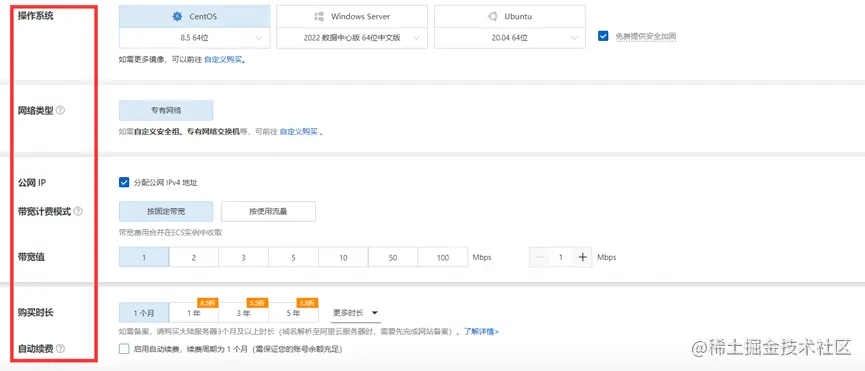Set bandwidth preset to 5 Mbps
The width and height of the screenshot is (865, 371).
click(x=293, y=257)
